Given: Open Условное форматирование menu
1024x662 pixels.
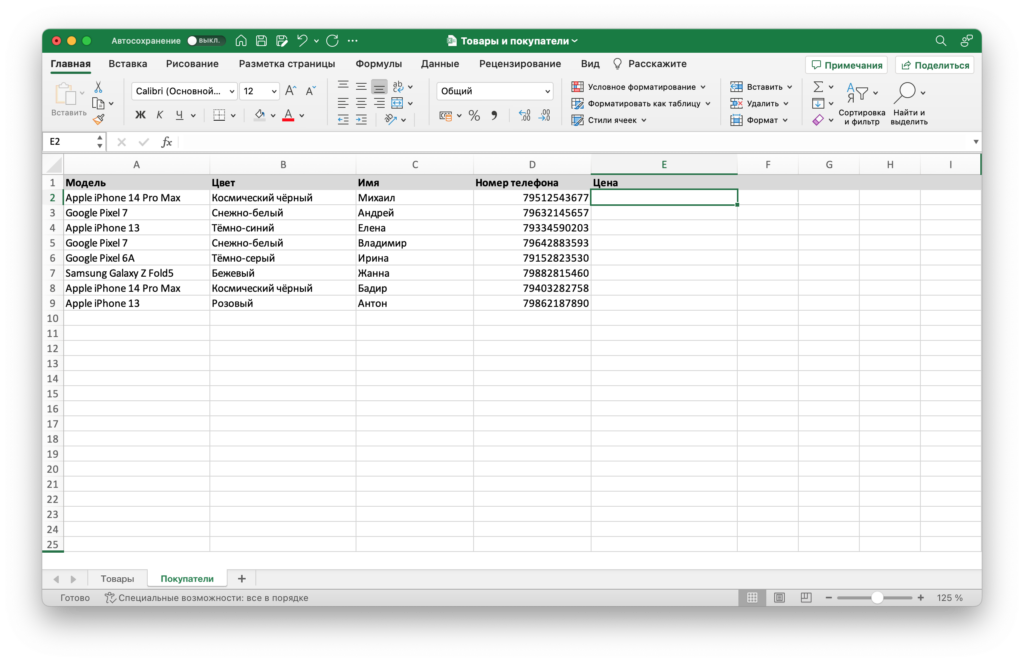Looking at the screenshot, I should 639,87.
